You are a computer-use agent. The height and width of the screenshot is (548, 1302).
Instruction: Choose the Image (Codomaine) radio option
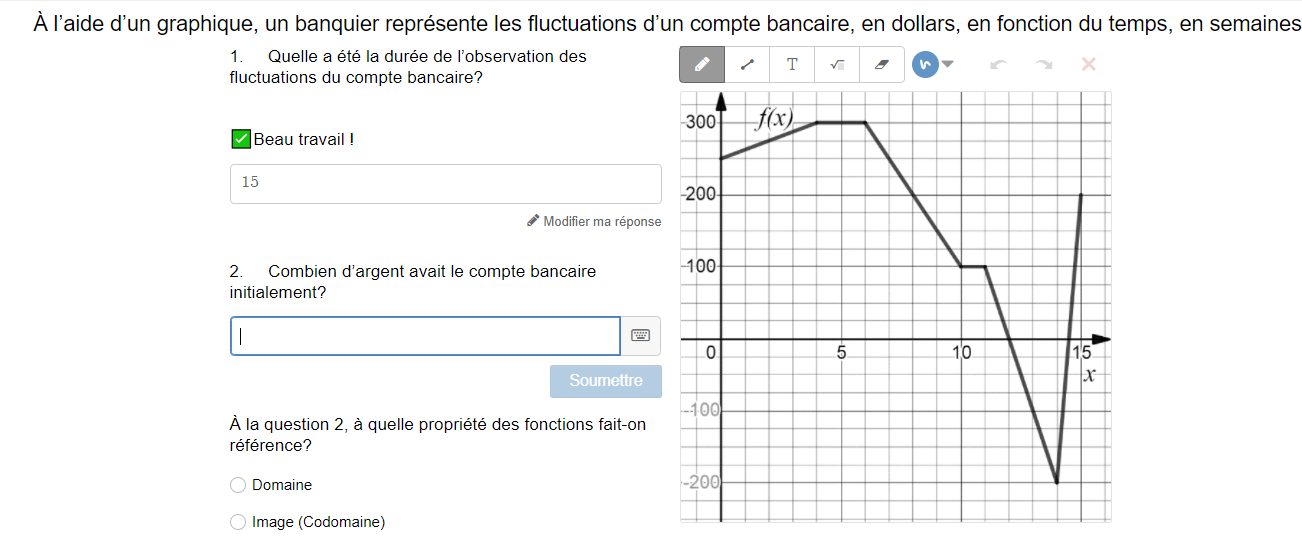click(238, 522)
